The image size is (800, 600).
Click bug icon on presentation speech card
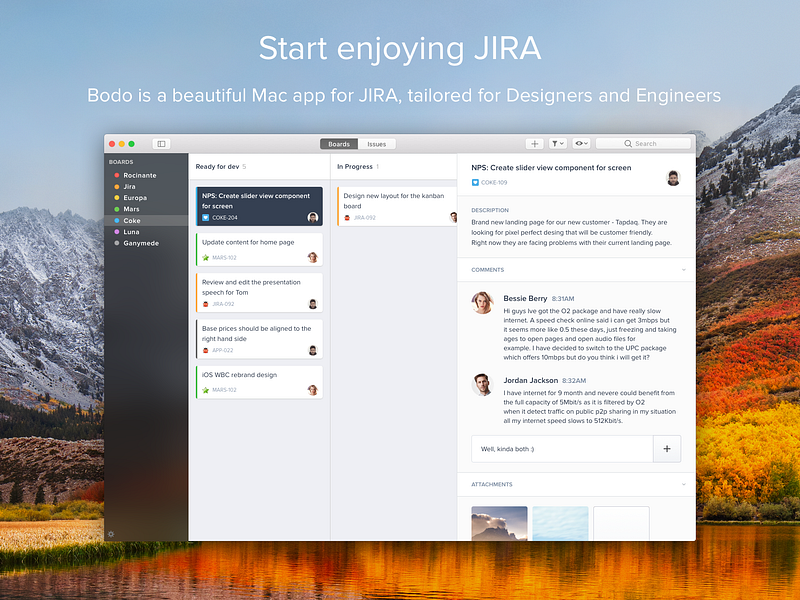click(x=206, y=304)
